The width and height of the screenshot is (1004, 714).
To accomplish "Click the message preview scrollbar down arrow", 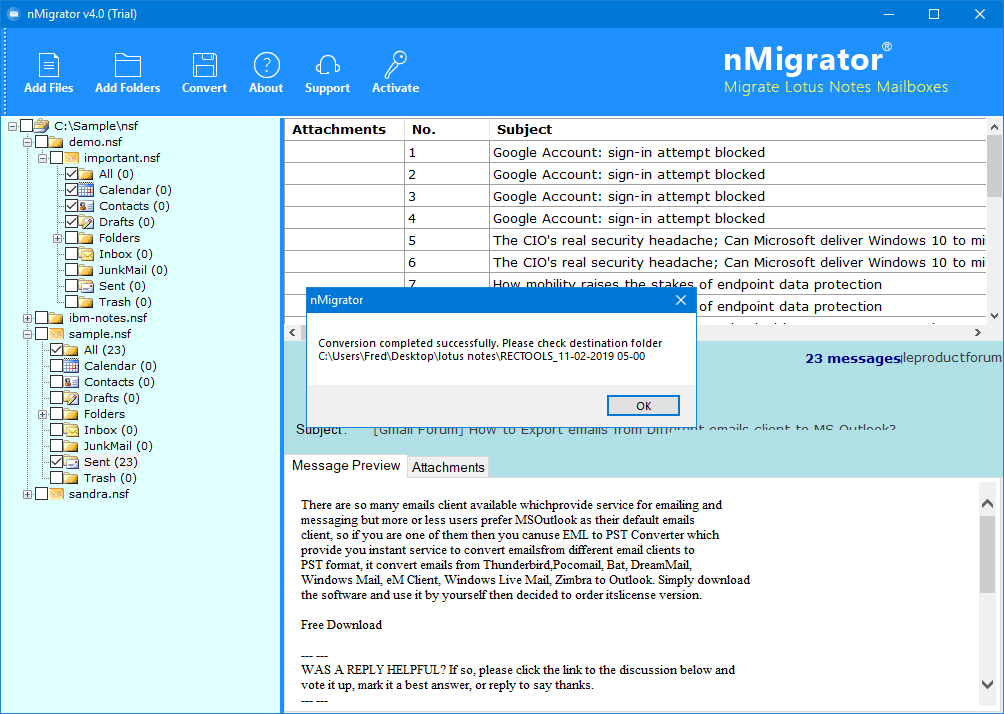I will point(987,684).
